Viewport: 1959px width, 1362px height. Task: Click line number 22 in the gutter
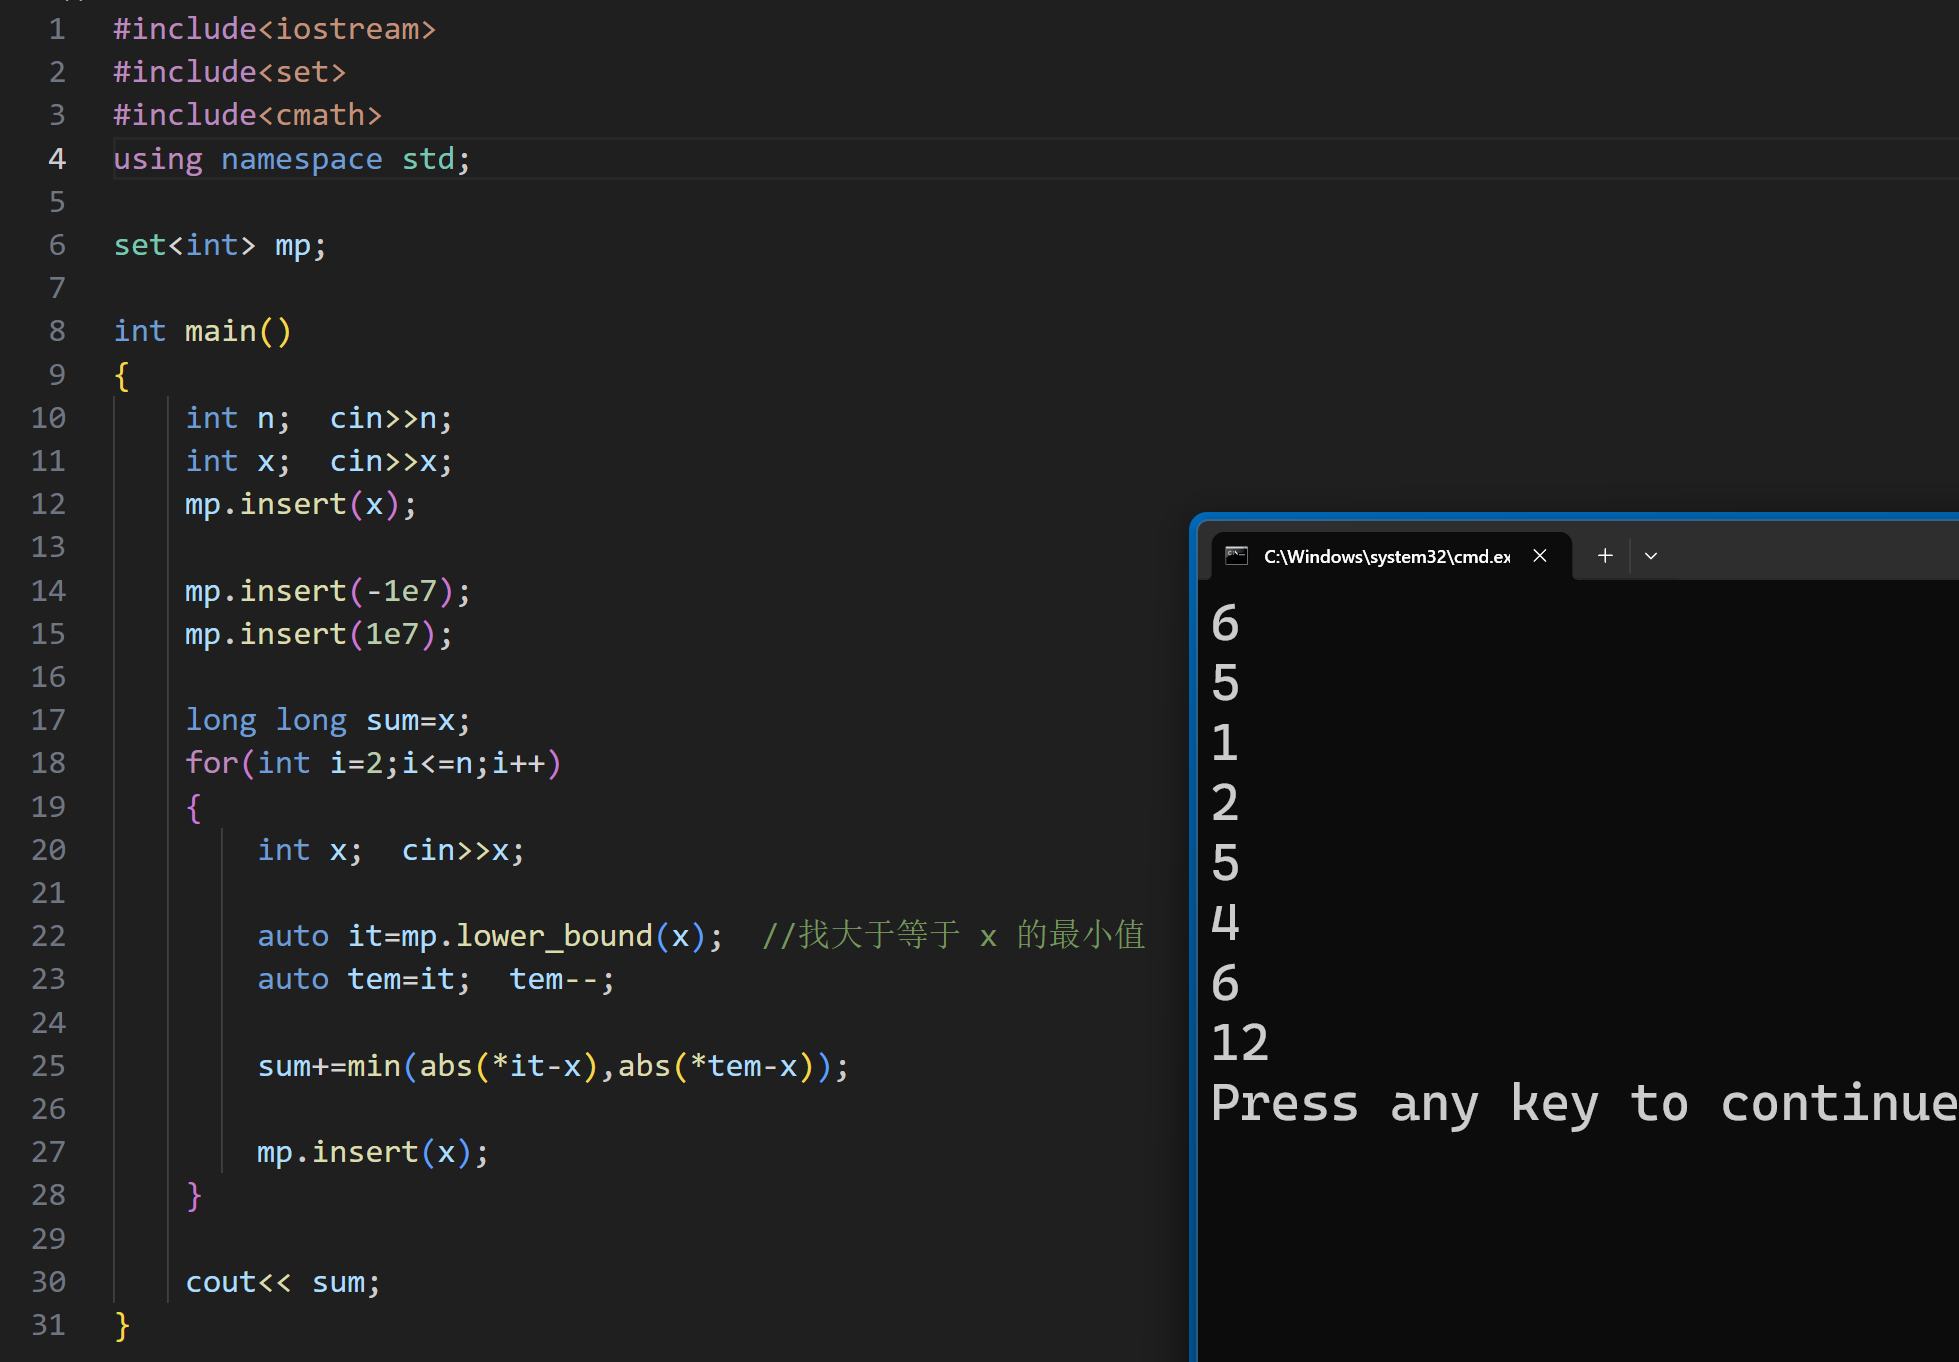[x=48, y=936]
